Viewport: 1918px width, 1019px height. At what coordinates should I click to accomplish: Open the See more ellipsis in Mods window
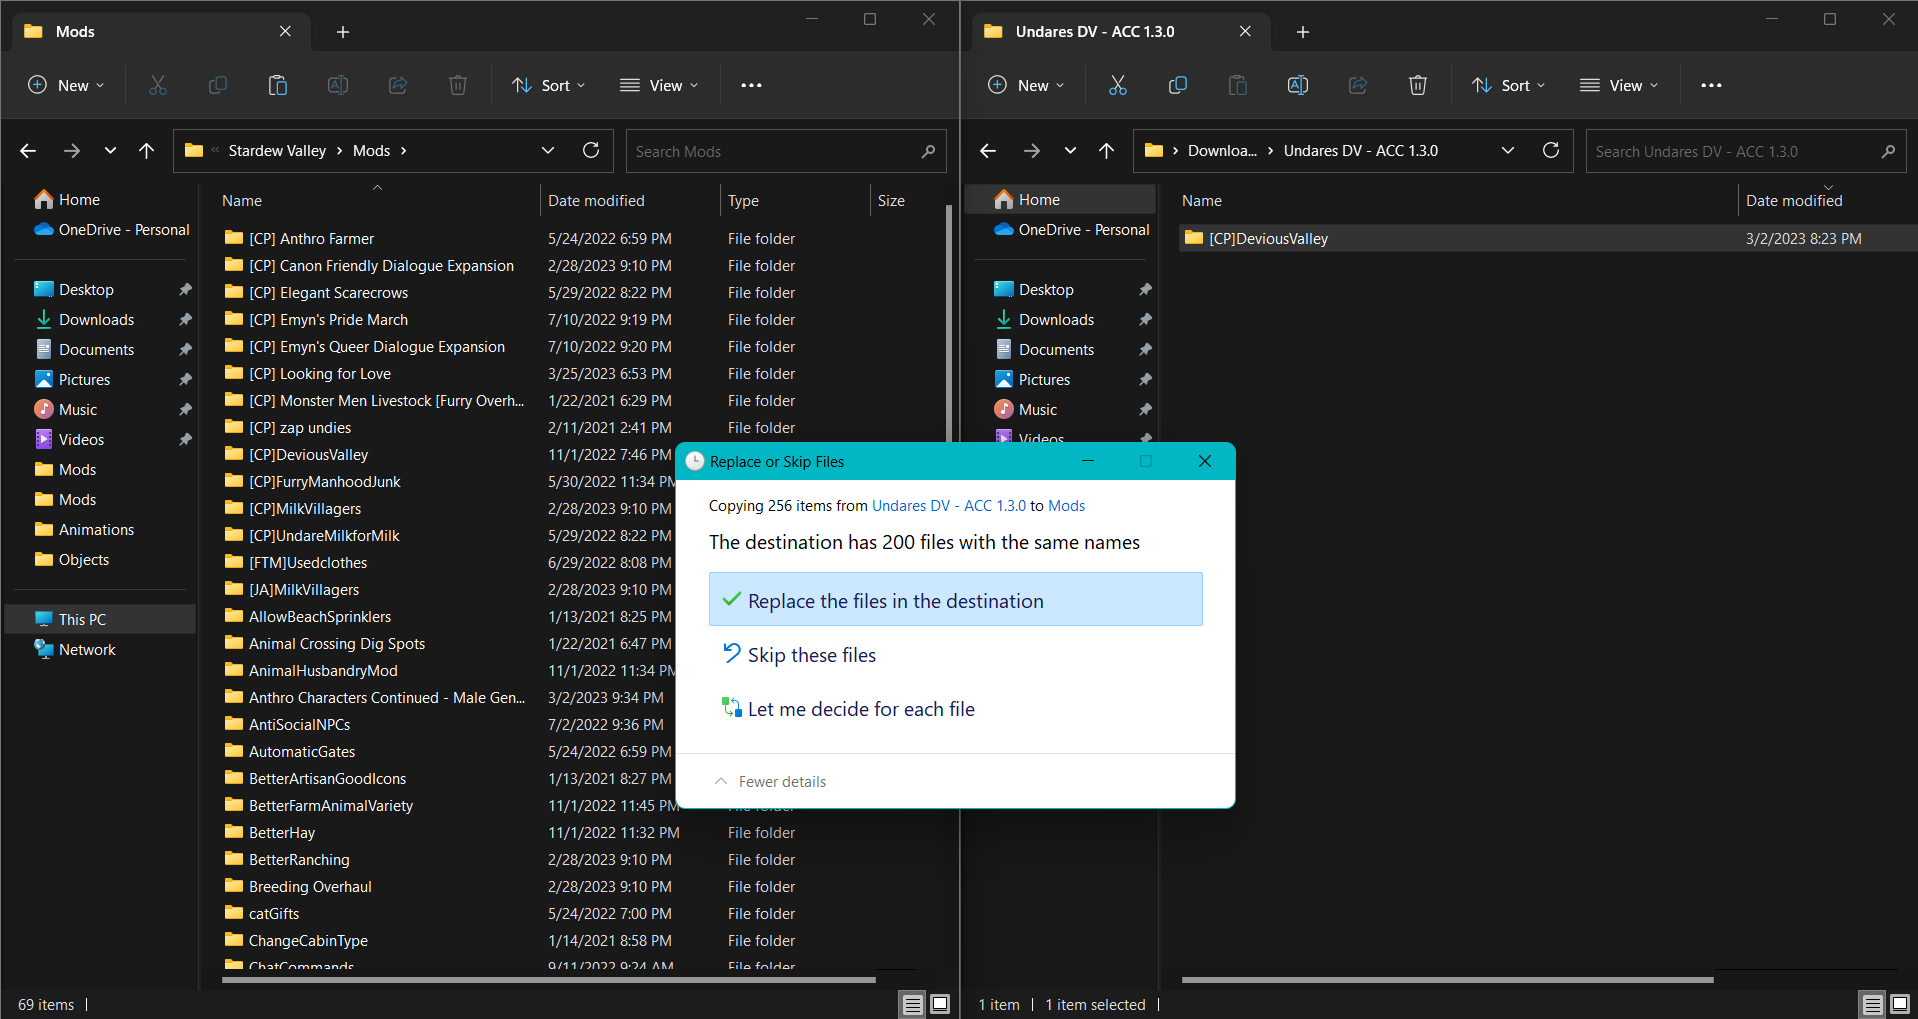coord(752,86)
